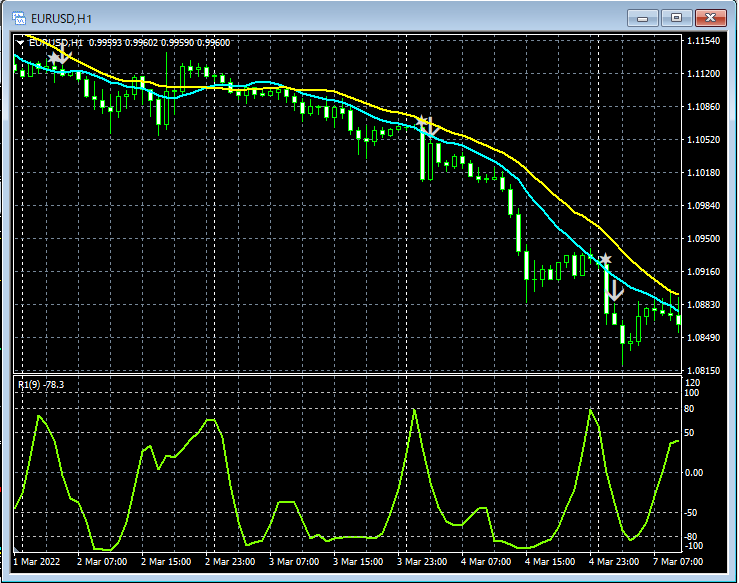Click the 1.08830 price scale label
Image resolution: width=739 pixels, height=583 pixels.
click(704, 304)
